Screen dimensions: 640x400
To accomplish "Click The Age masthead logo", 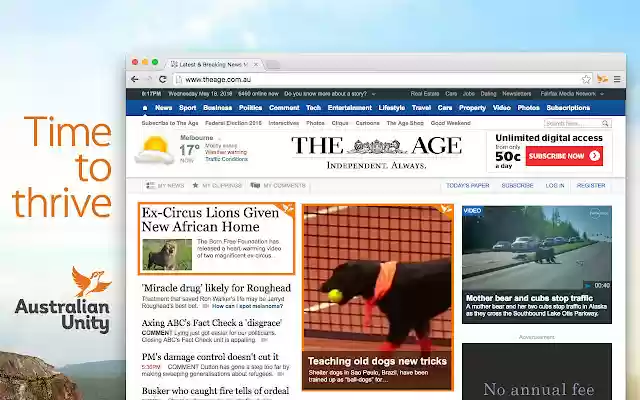I will pyautogui.click(x=376, y=152).
